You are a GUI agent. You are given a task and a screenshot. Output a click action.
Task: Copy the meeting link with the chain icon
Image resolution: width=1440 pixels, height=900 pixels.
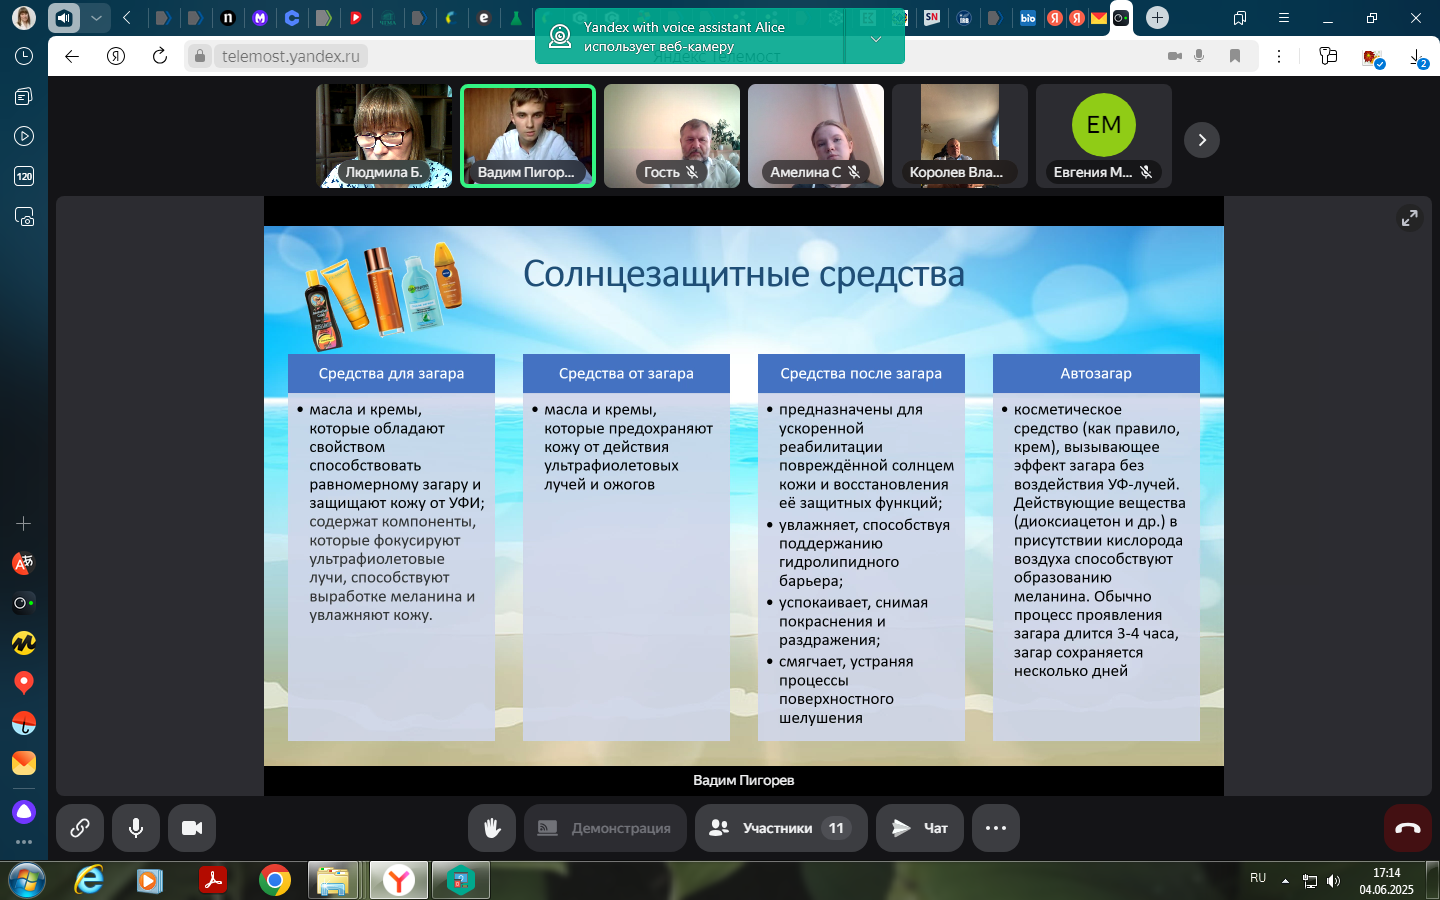80,828
